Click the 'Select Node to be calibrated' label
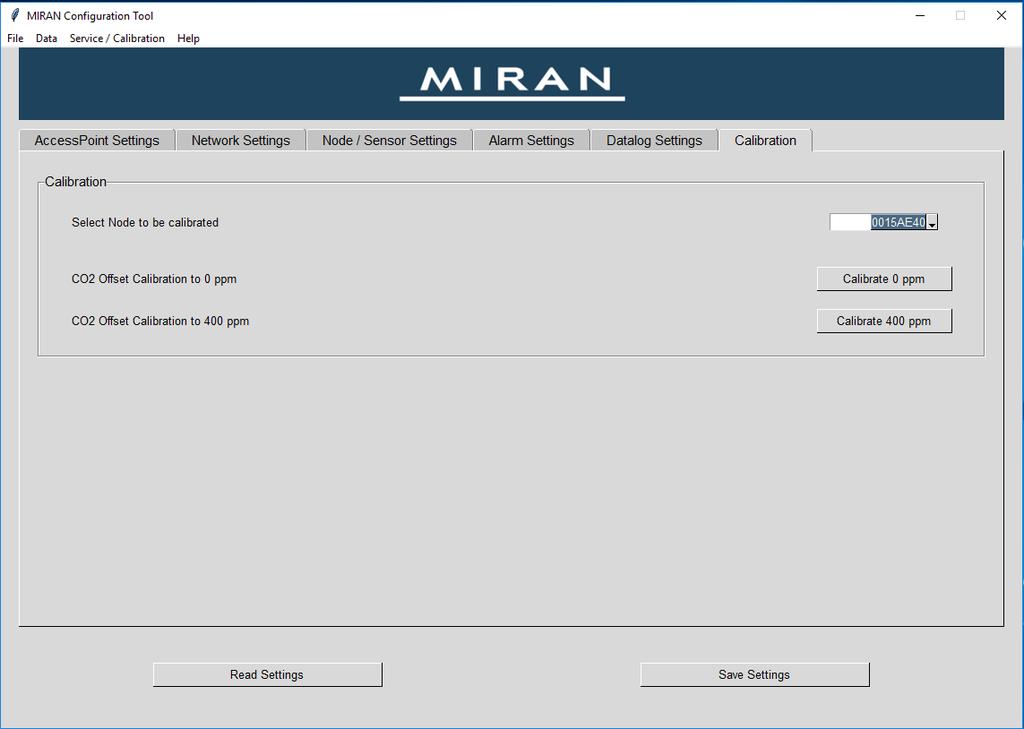Viewport: 1024px width, 729px height. point(145,223)
